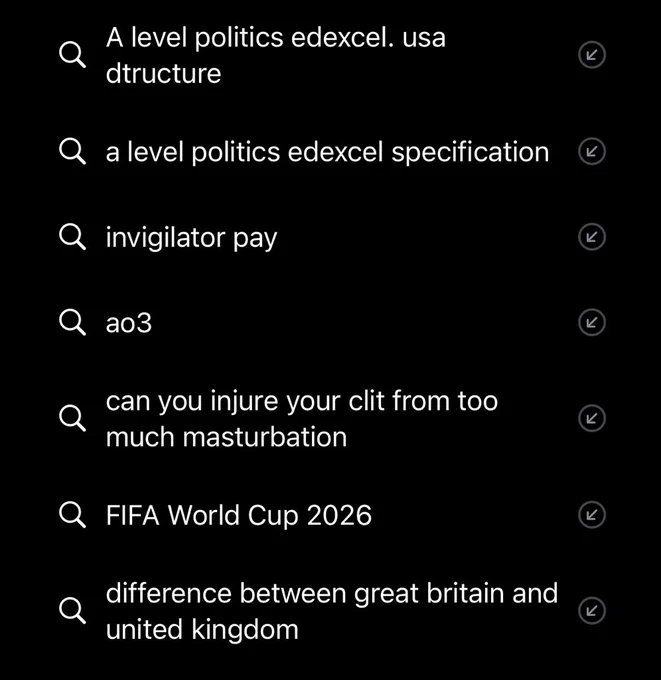
Task: Click the magnifier icon beside 'invigilator pay'
Action: coord(72,237)
